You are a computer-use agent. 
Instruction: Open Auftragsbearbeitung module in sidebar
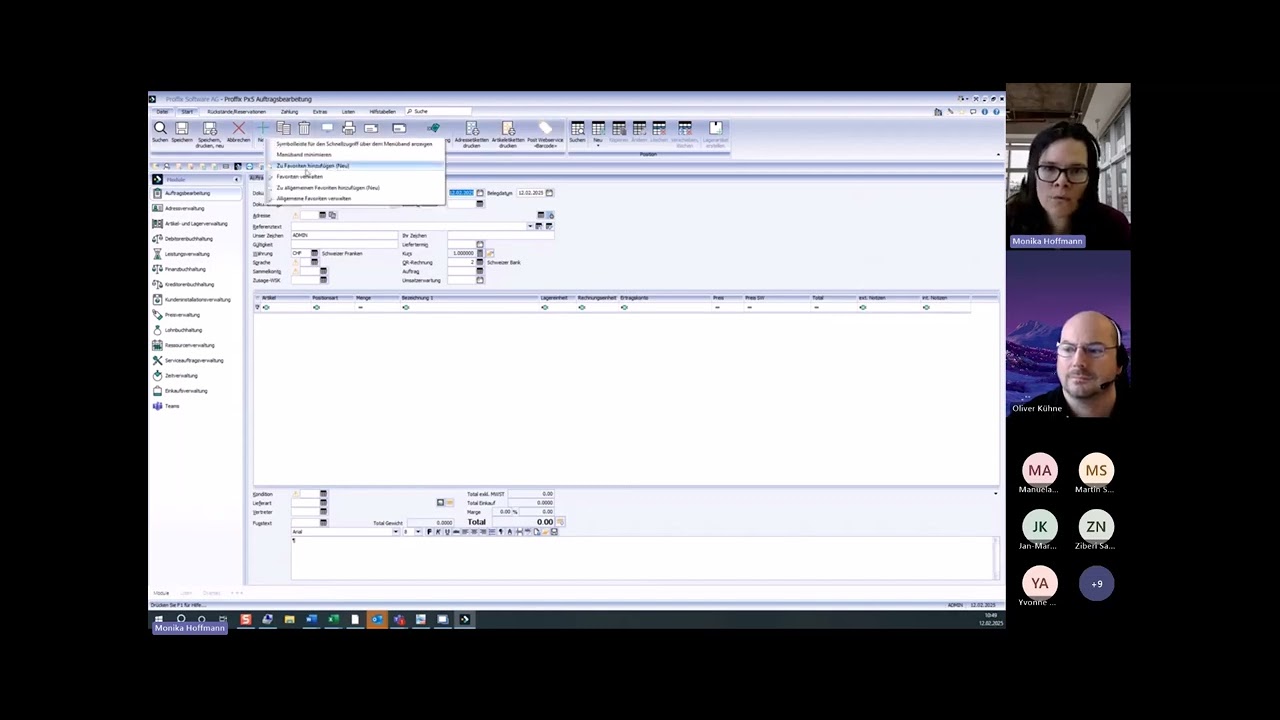click(196, 193)
